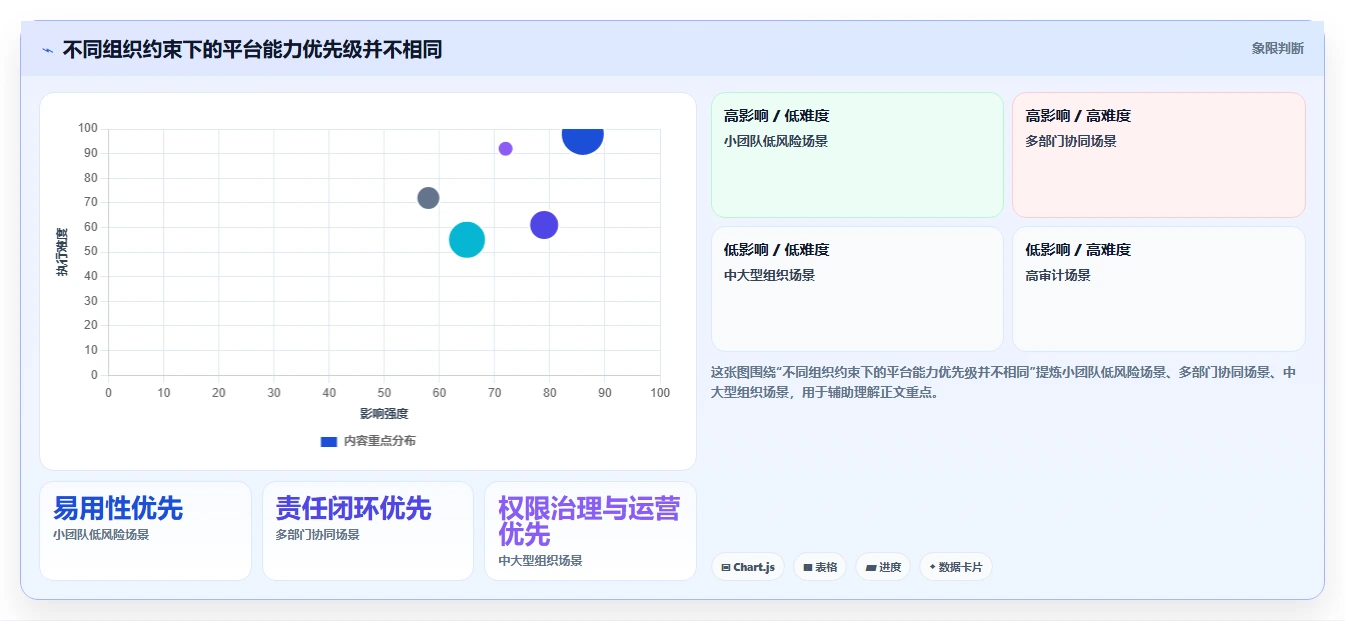The image size is (1345, 621).
Task: Select the 低影响 / 高难度 quadrant card
Action: (1158, 289)
